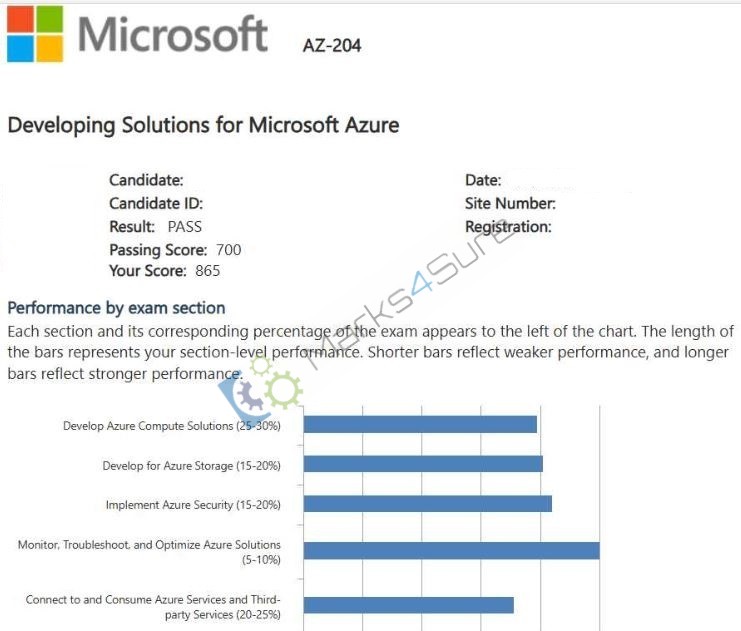
Task: Click the Implement Azure Security (15-20%) label
Action: 193,505
